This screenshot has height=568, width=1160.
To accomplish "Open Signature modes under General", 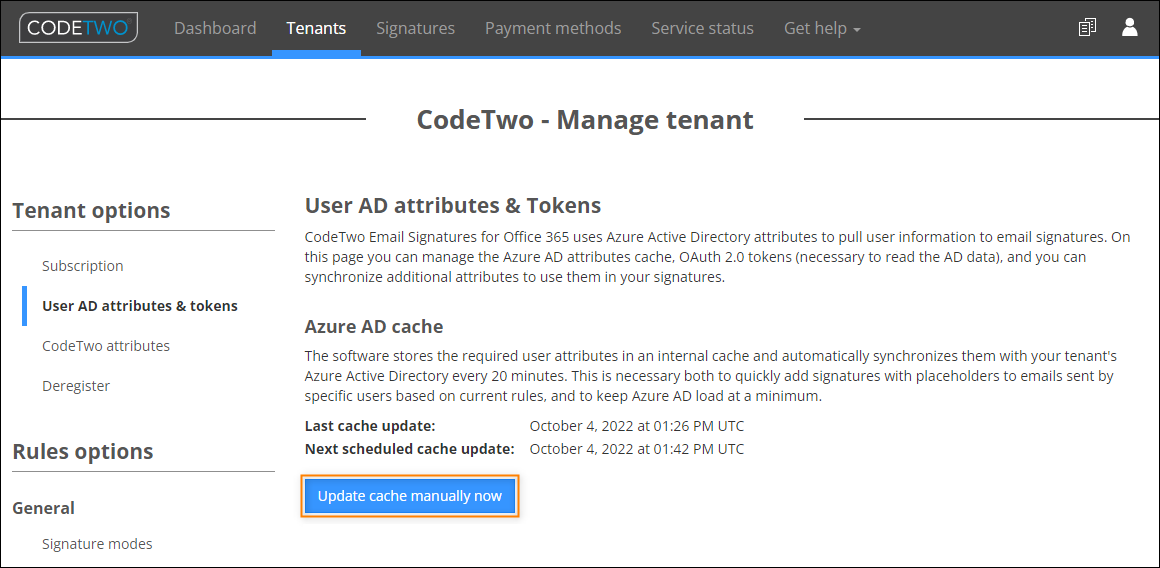I will (97, 544).
